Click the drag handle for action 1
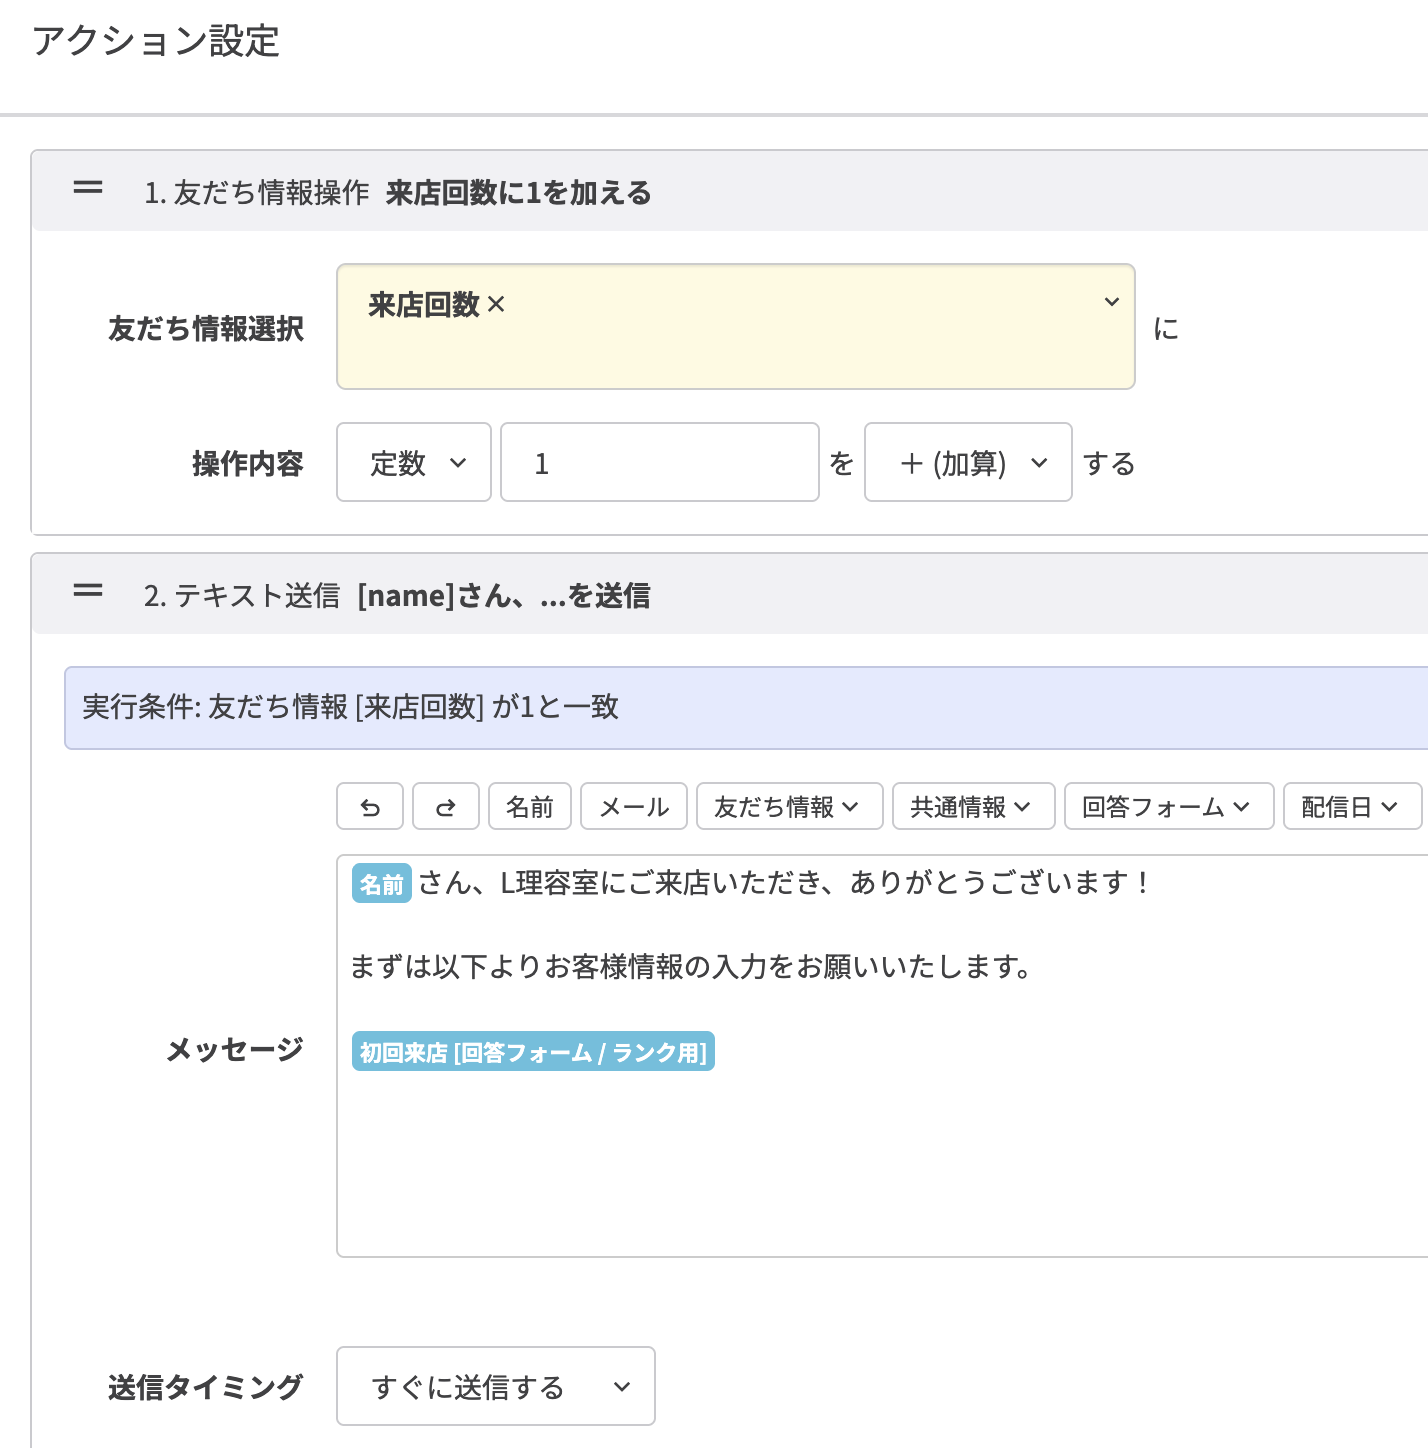The width and height of the screenshot is (1428, 1448). (x=88, y=188)
